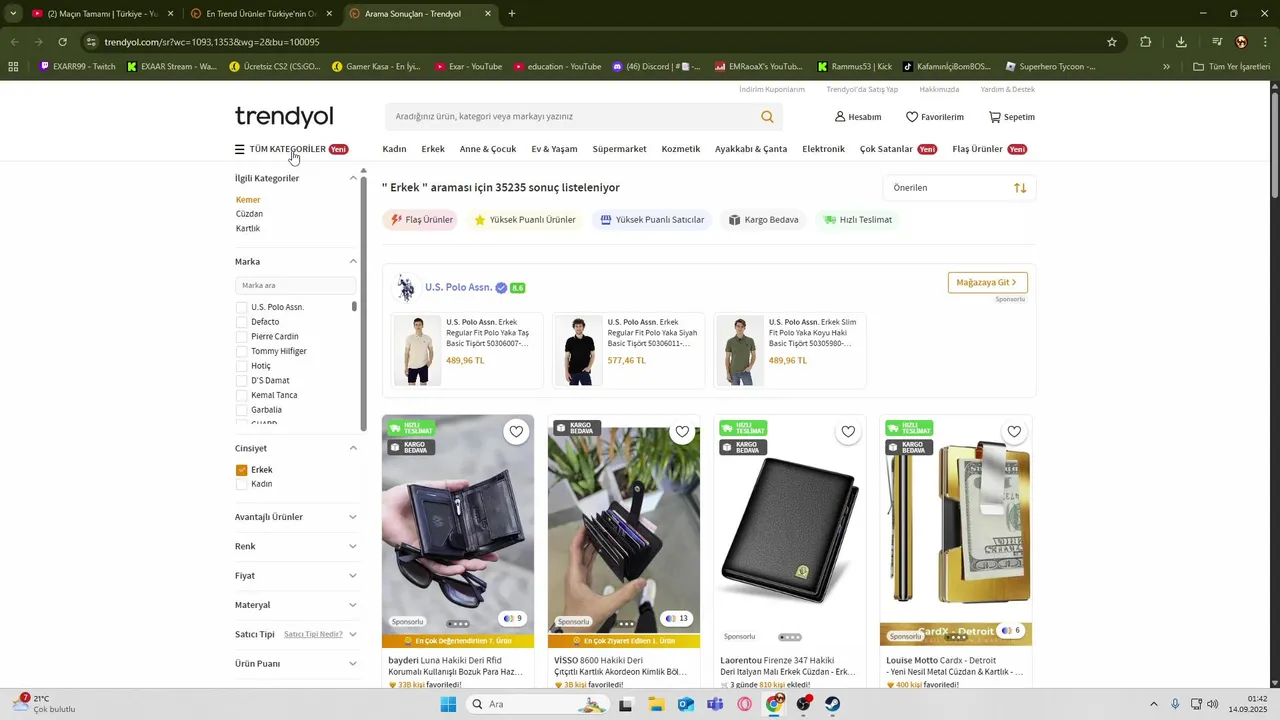This screenshot has width=1280, height=720.
Task: Open TÜM KATEGORİLER hamburger menu
Action: pos(240,149)
